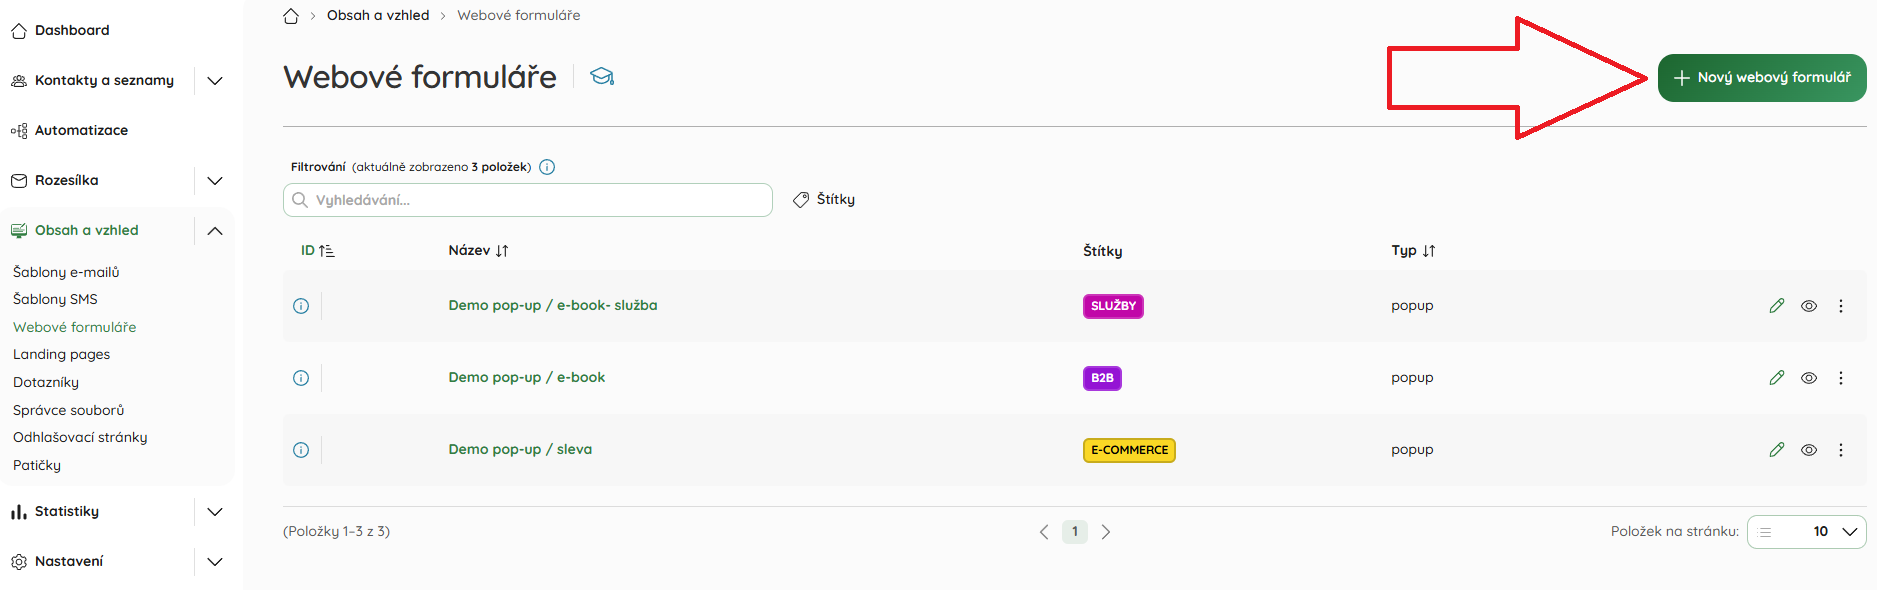Image resolution: width=1877 pixels, height=590 pixels.
Task: Expand the Nastavení section chevron
Action: tap(215, 562)
